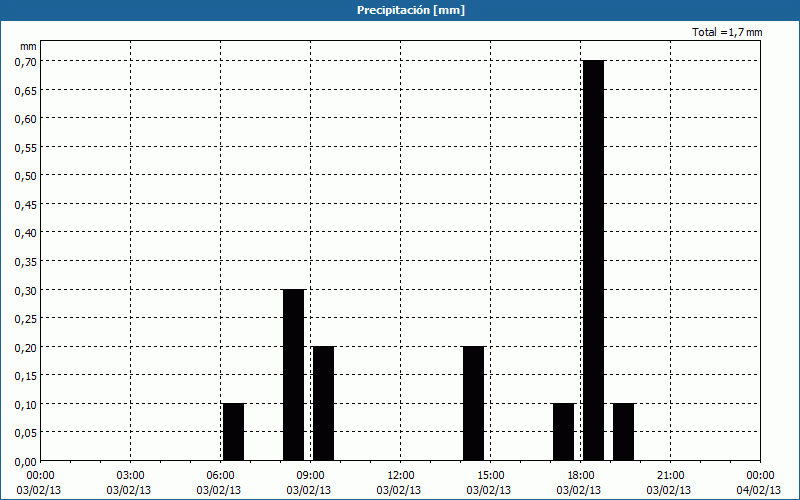
Task: Click the 0,20 mm bar just after 09:00
Action: (x=323, y=404)
